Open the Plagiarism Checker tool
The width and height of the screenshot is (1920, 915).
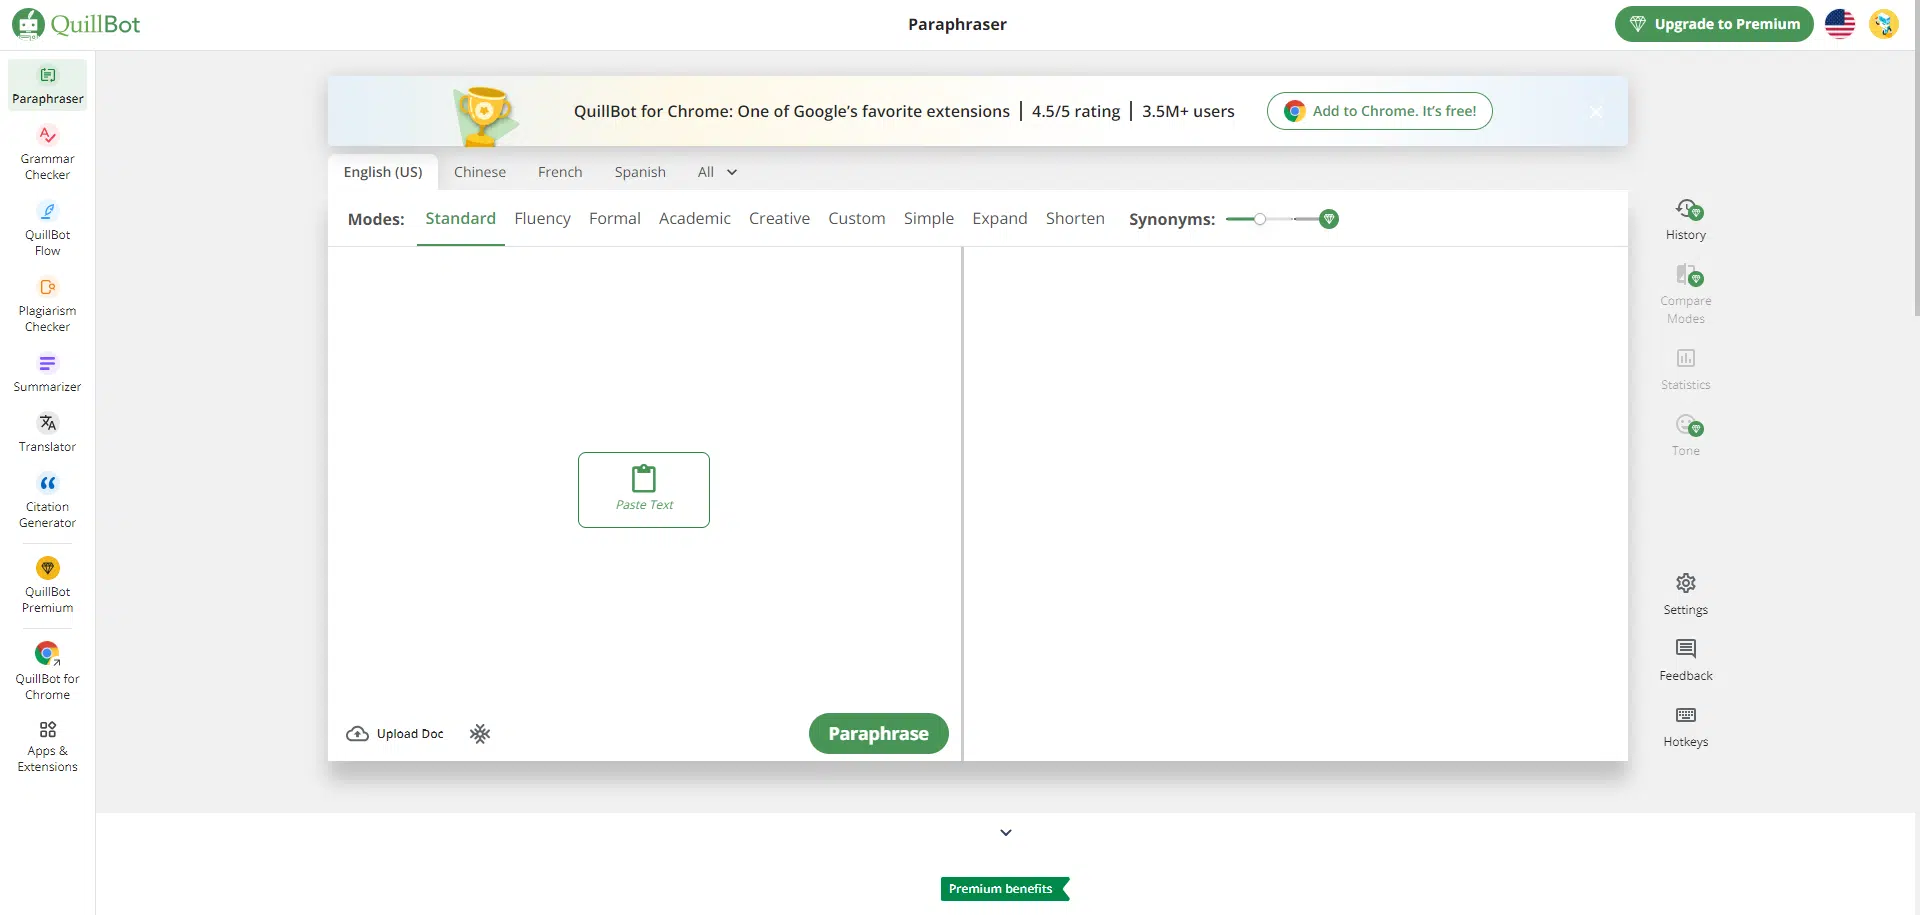click(x=47, y=304)
